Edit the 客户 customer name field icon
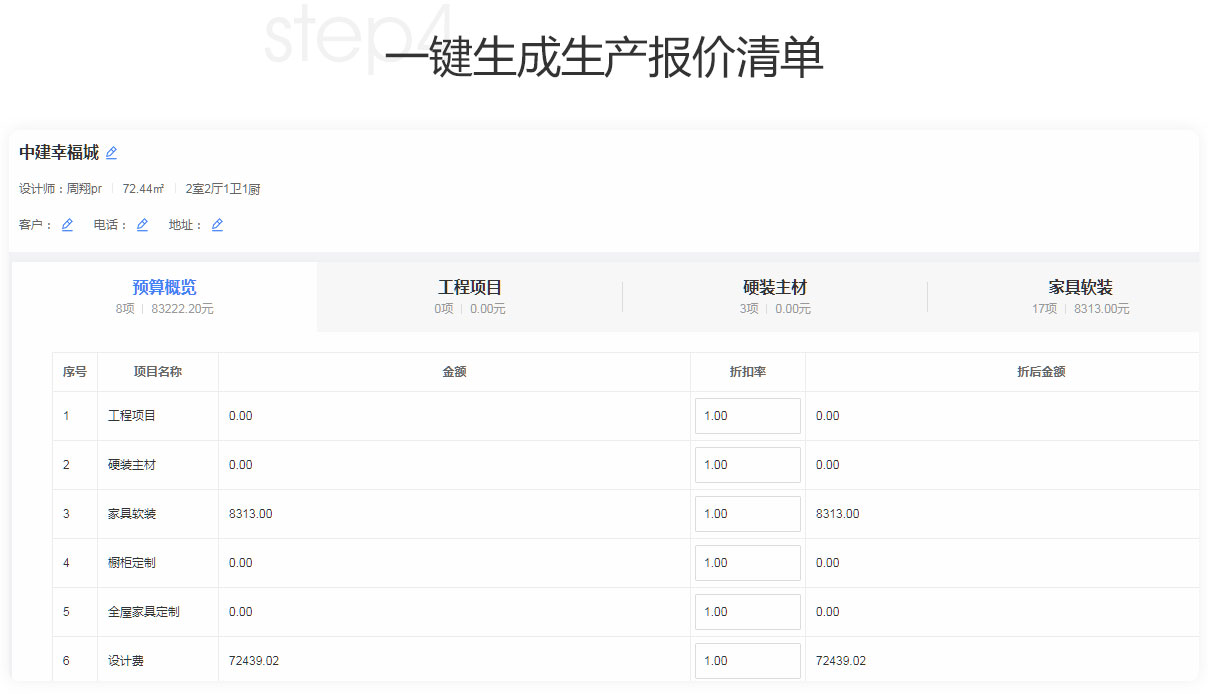Image resolution: width=1208 pixels, height=700 pixels. coord(67,225)
